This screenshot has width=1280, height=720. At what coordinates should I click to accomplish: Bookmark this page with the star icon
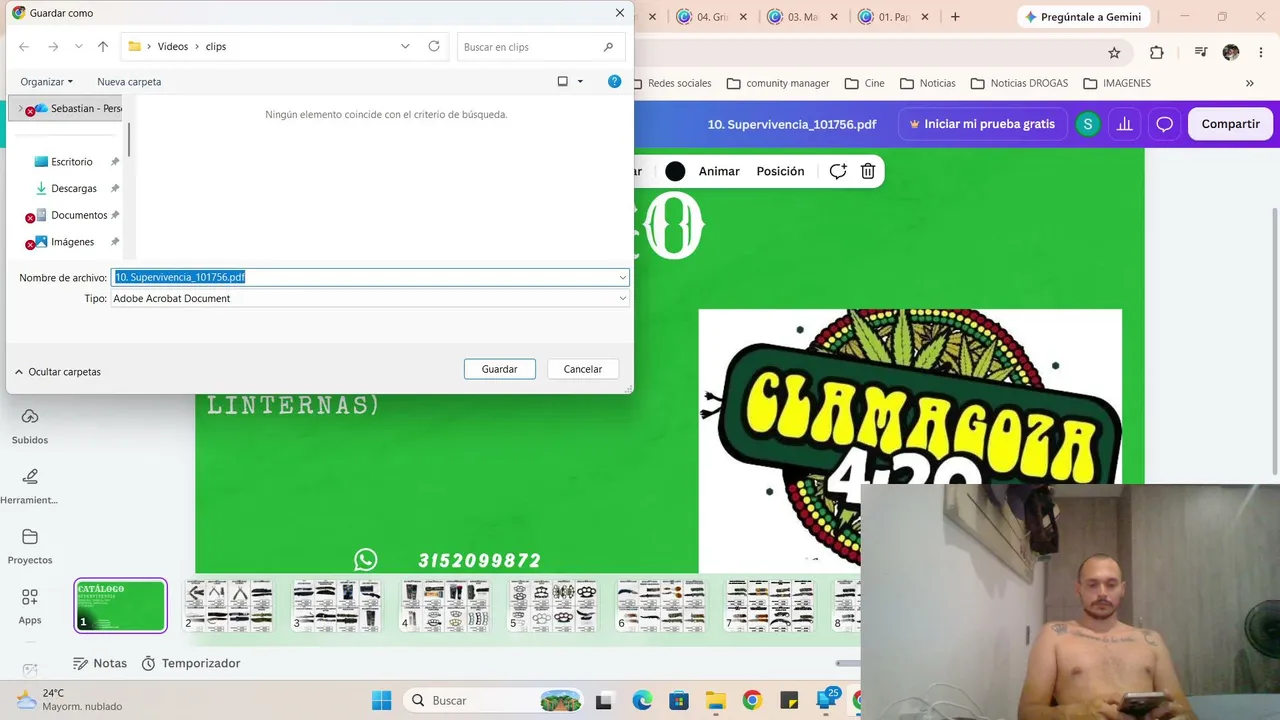click(x=1114, y=53)
